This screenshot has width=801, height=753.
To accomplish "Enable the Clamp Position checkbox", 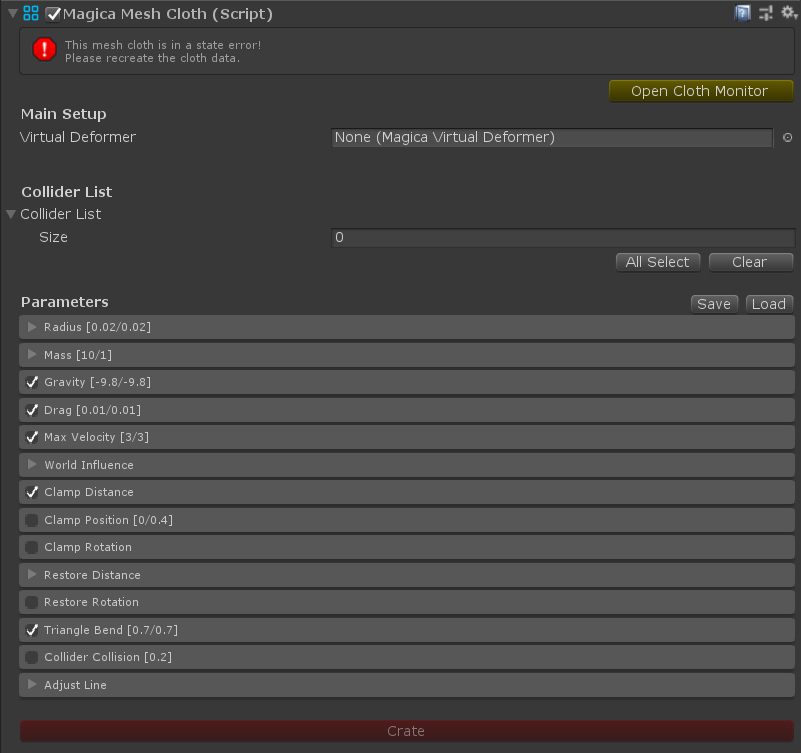I will pos(32,520).
